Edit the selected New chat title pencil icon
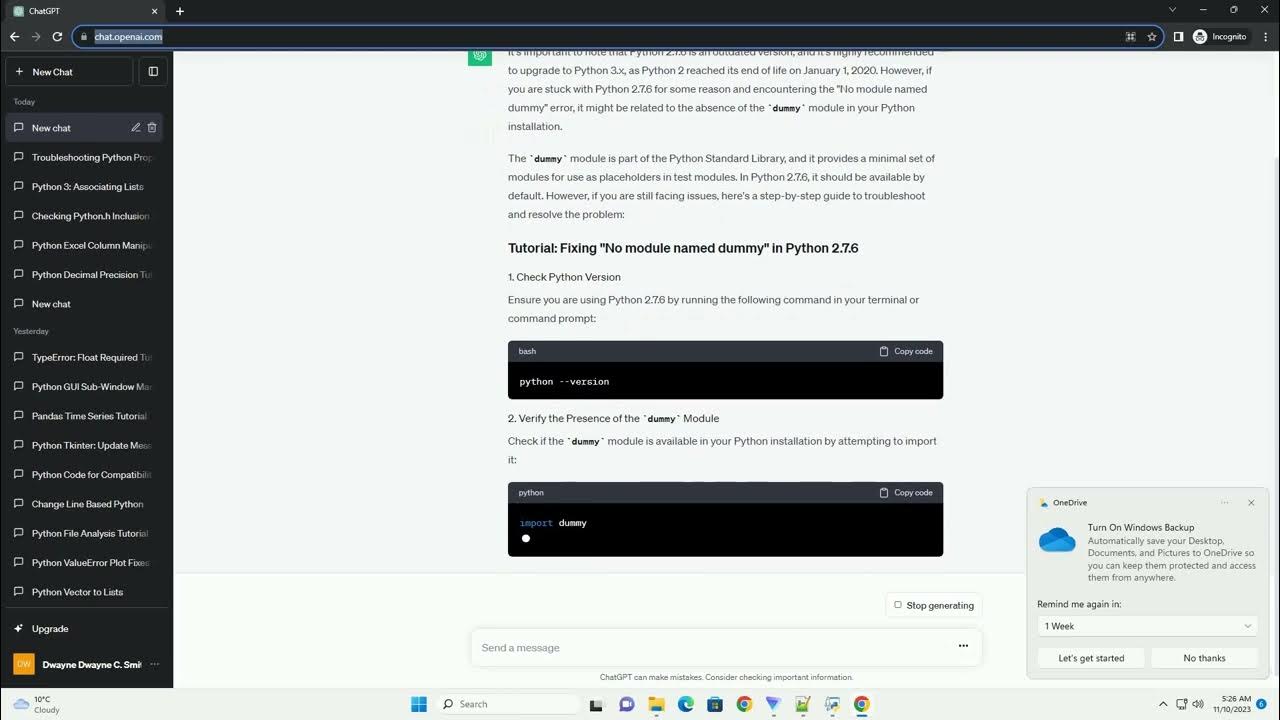 pos(136,128)
